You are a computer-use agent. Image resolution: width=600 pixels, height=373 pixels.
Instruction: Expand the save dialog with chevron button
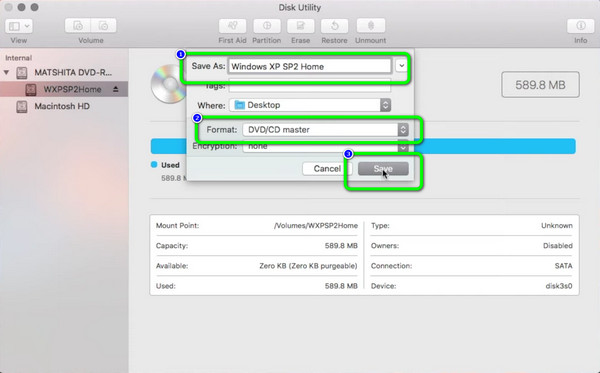tap(401, 66)
